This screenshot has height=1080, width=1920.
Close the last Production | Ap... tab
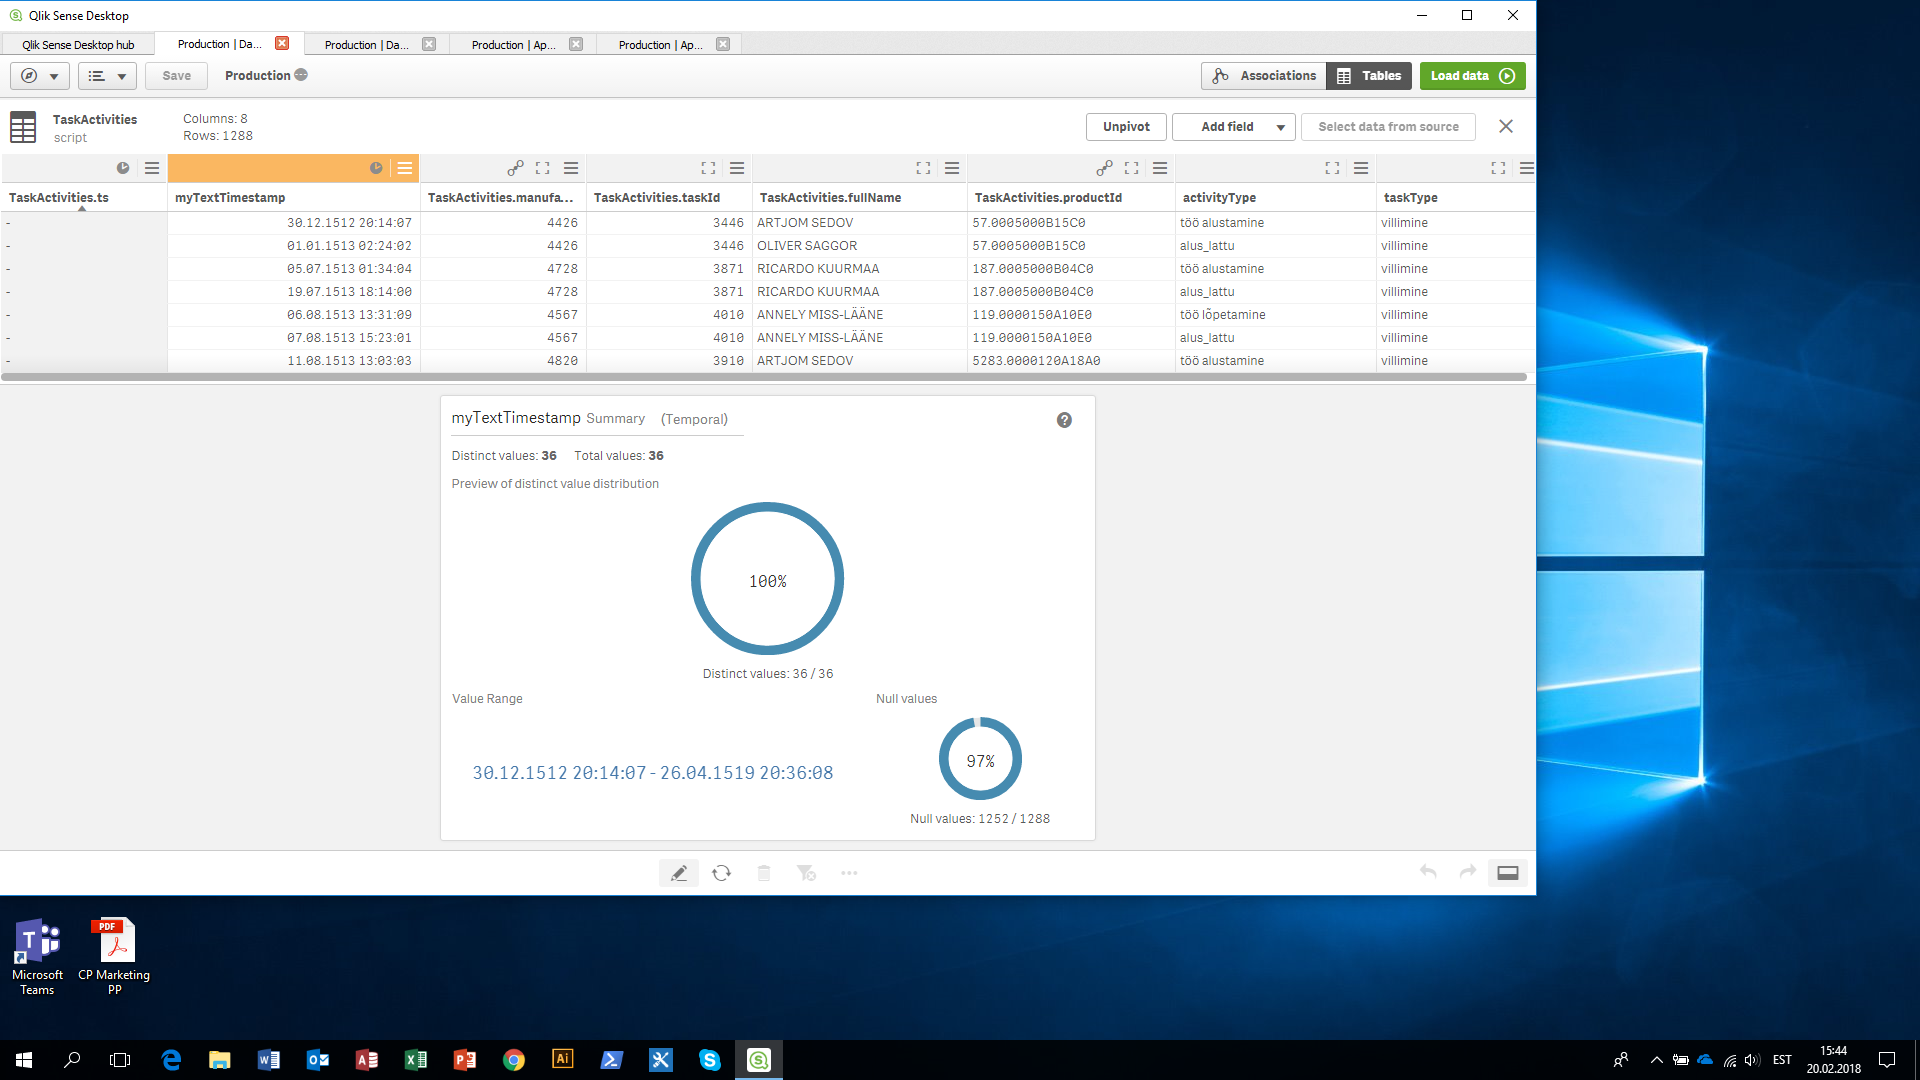point(723,44)
